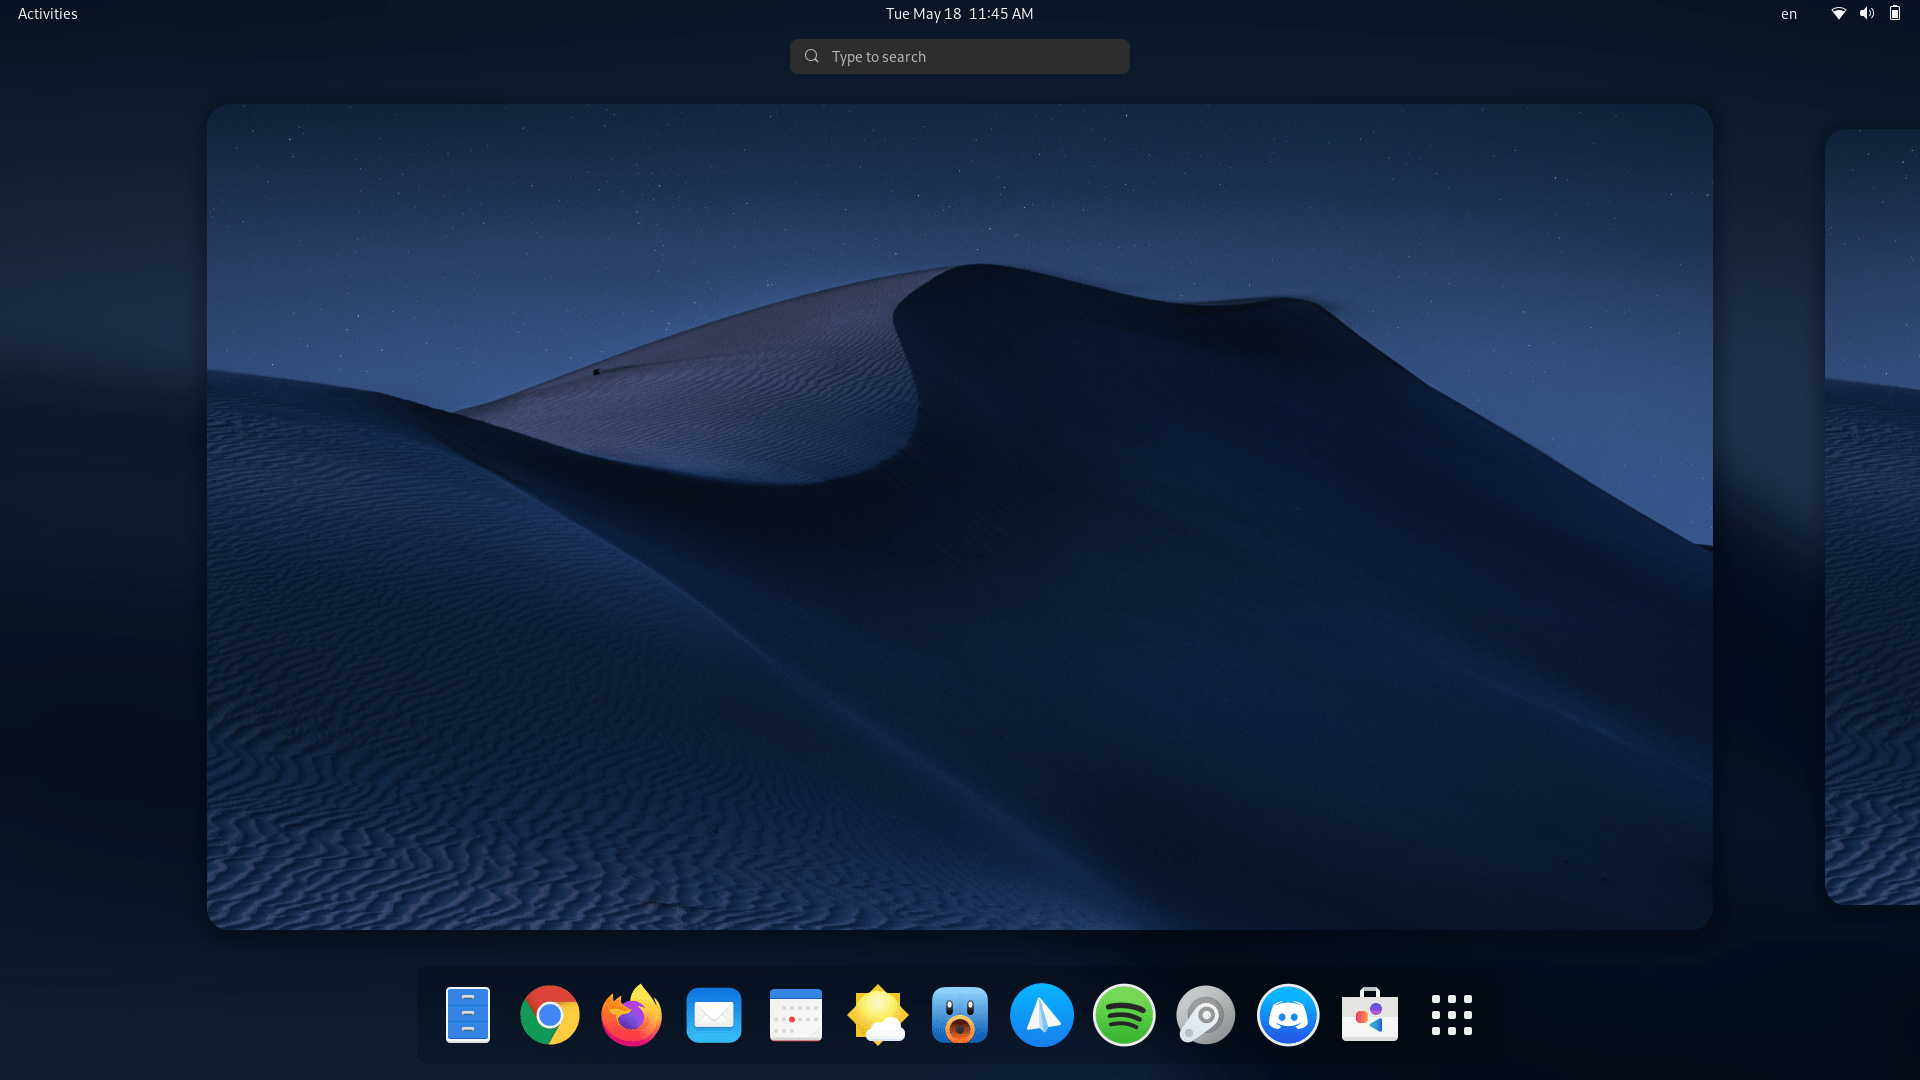1920x1080 pixels.
Task: Launch Spotify from the dash
Action: point(1123,1015)
